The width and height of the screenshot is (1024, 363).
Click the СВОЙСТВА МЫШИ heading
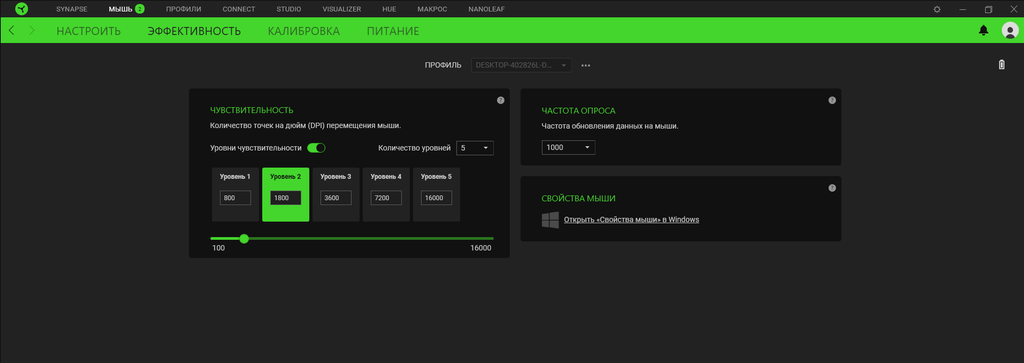tap(579, 198)
